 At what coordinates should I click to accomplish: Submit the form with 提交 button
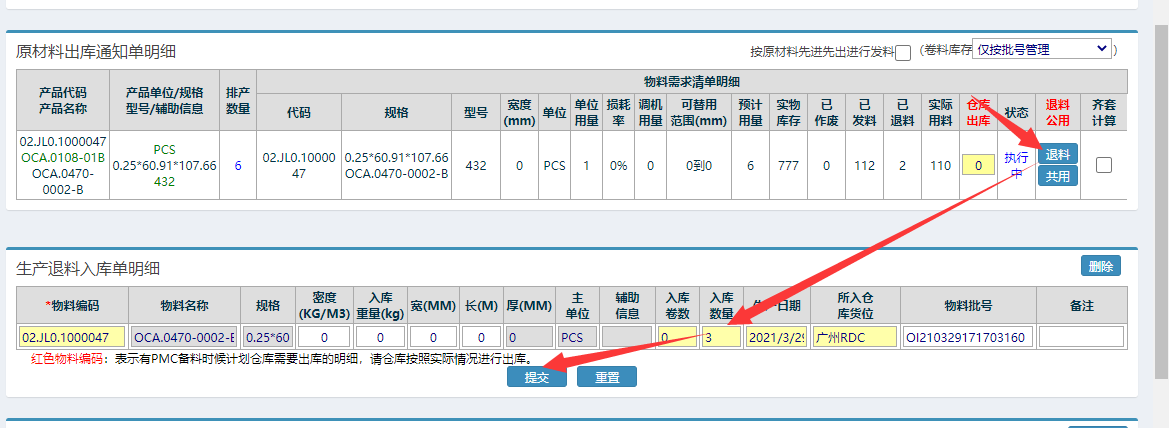[537, 377]
